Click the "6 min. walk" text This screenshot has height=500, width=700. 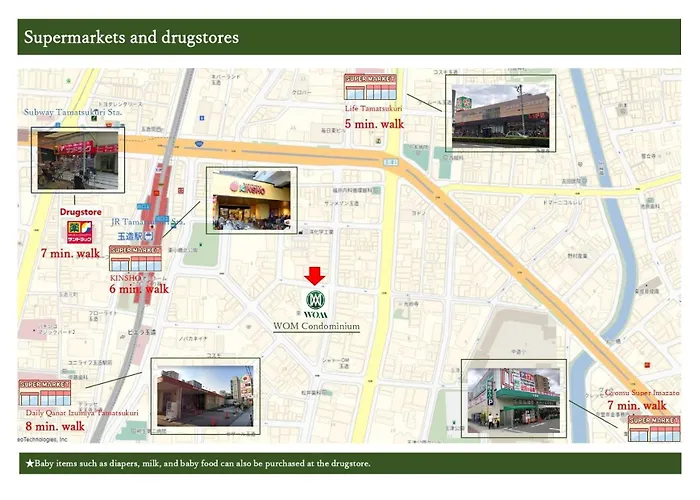139,289
